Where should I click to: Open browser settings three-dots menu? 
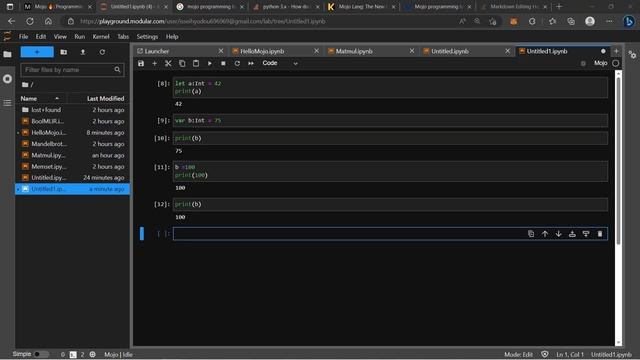coord(609,21)
